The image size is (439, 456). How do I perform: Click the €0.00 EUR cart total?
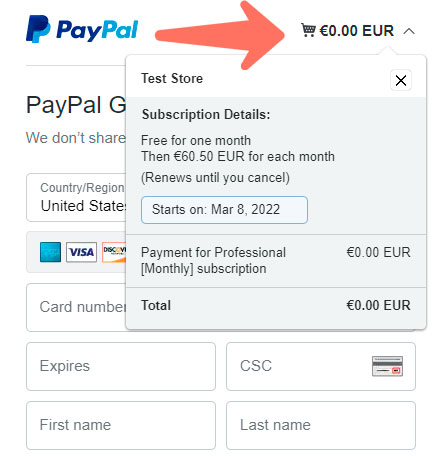(356, 31)
